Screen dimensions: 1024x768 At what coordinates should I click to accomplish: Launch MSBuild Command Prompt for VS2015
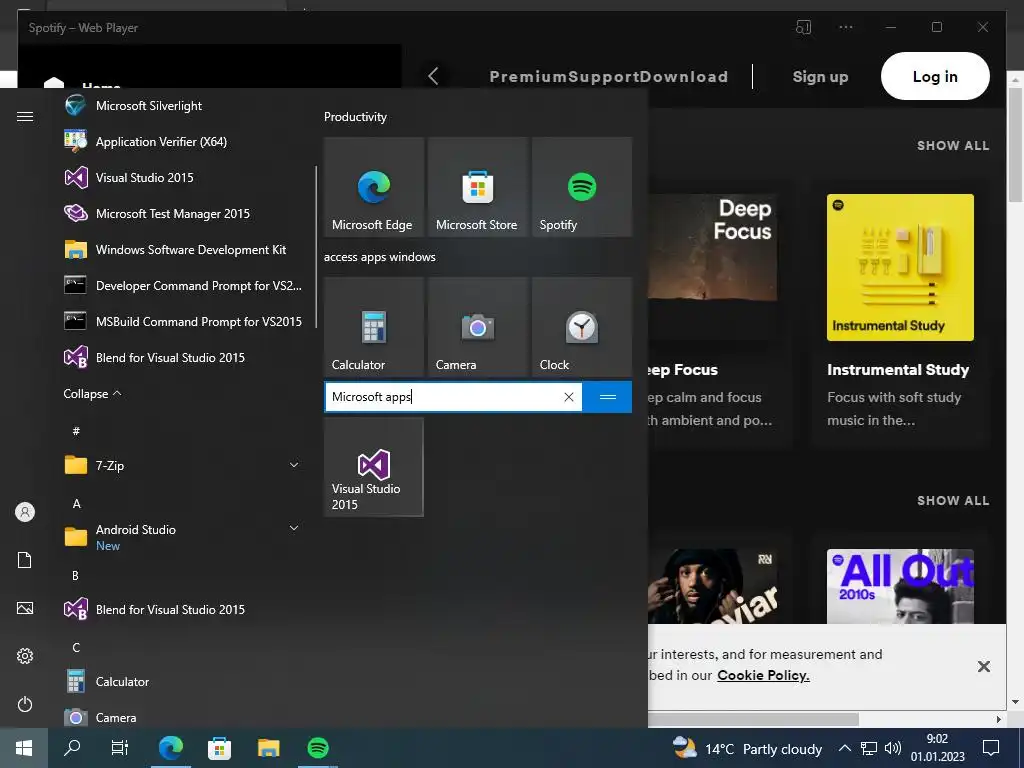[x=183, y=321]
